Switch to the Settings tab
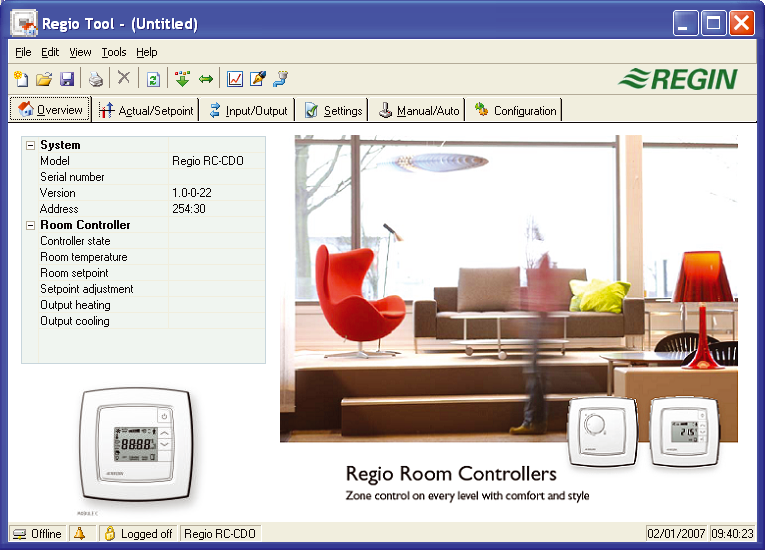This screenshot has width=765, height=550. pos(333,110)
